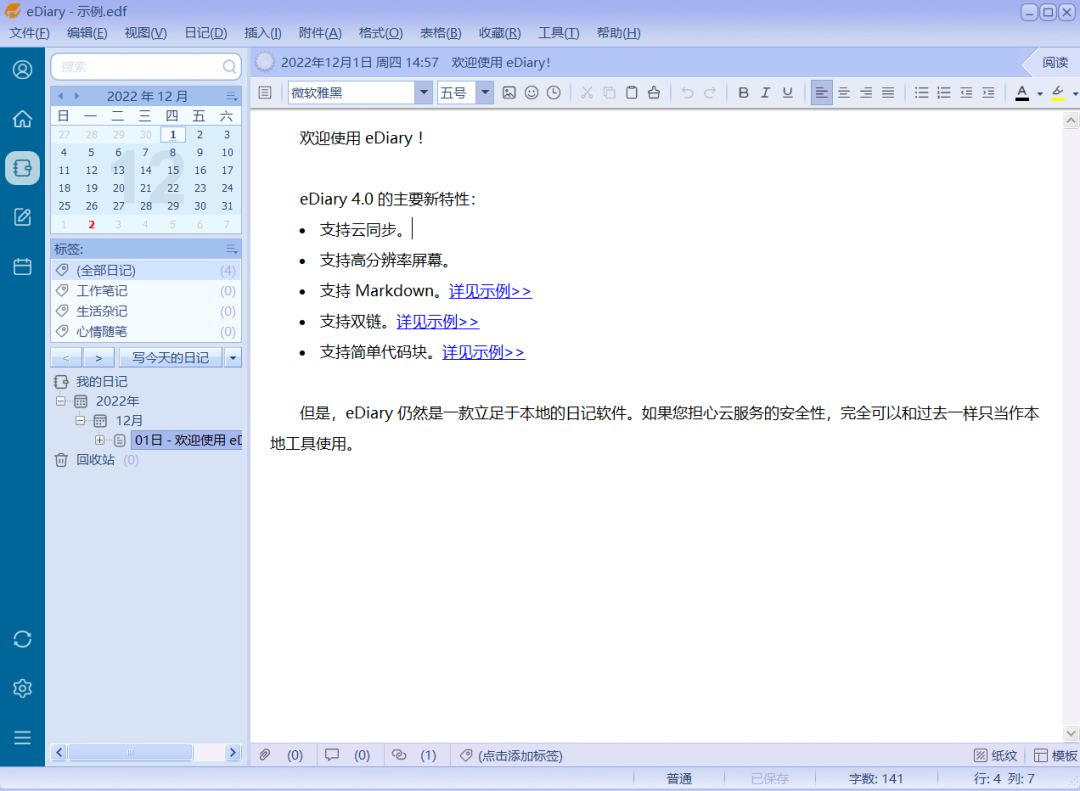Click the font color A swatch
The width and height of the screenshot is (1080, 791).
(x=1022, y=92)
